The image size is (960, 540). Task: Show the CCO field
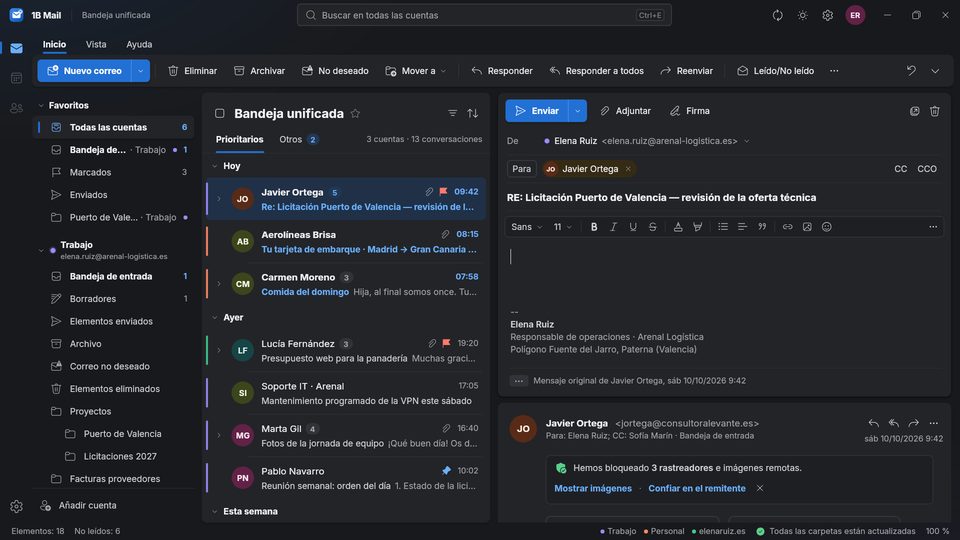(926, 169)
